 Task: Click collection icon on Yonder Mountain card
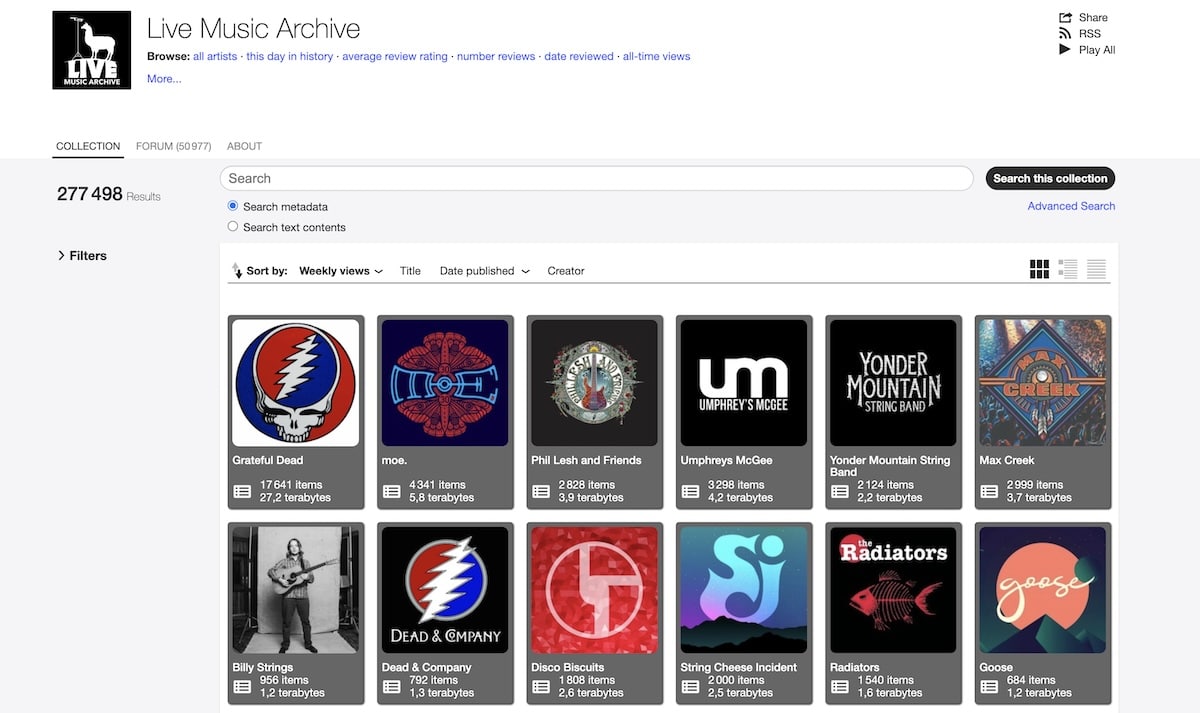coord(840,491)
